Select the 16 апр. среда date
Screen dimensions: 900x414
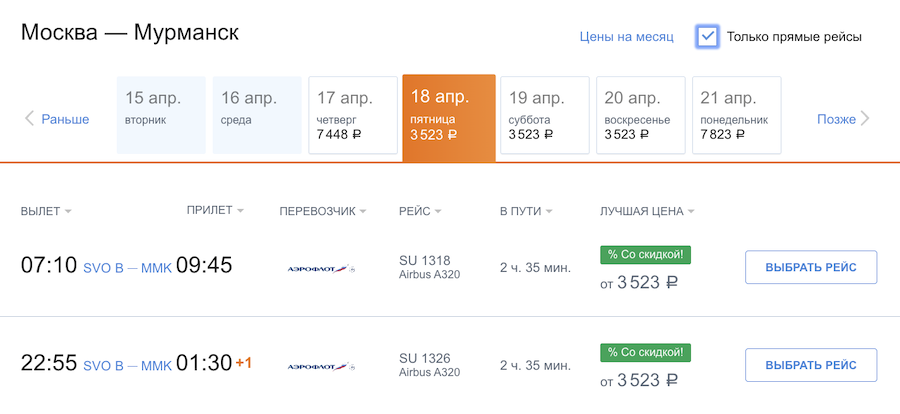[256, 115]
